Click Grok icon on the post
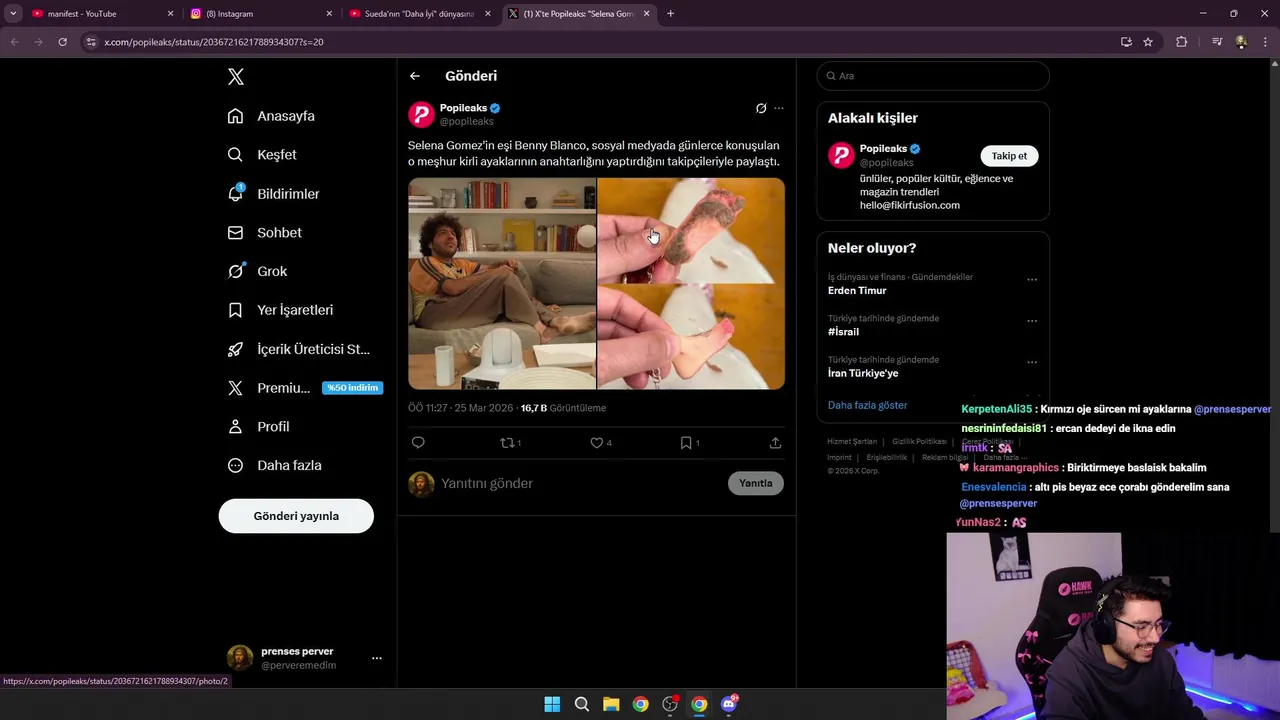The height and width of the screenshot is (720, 1280). (x=761, y=108)
